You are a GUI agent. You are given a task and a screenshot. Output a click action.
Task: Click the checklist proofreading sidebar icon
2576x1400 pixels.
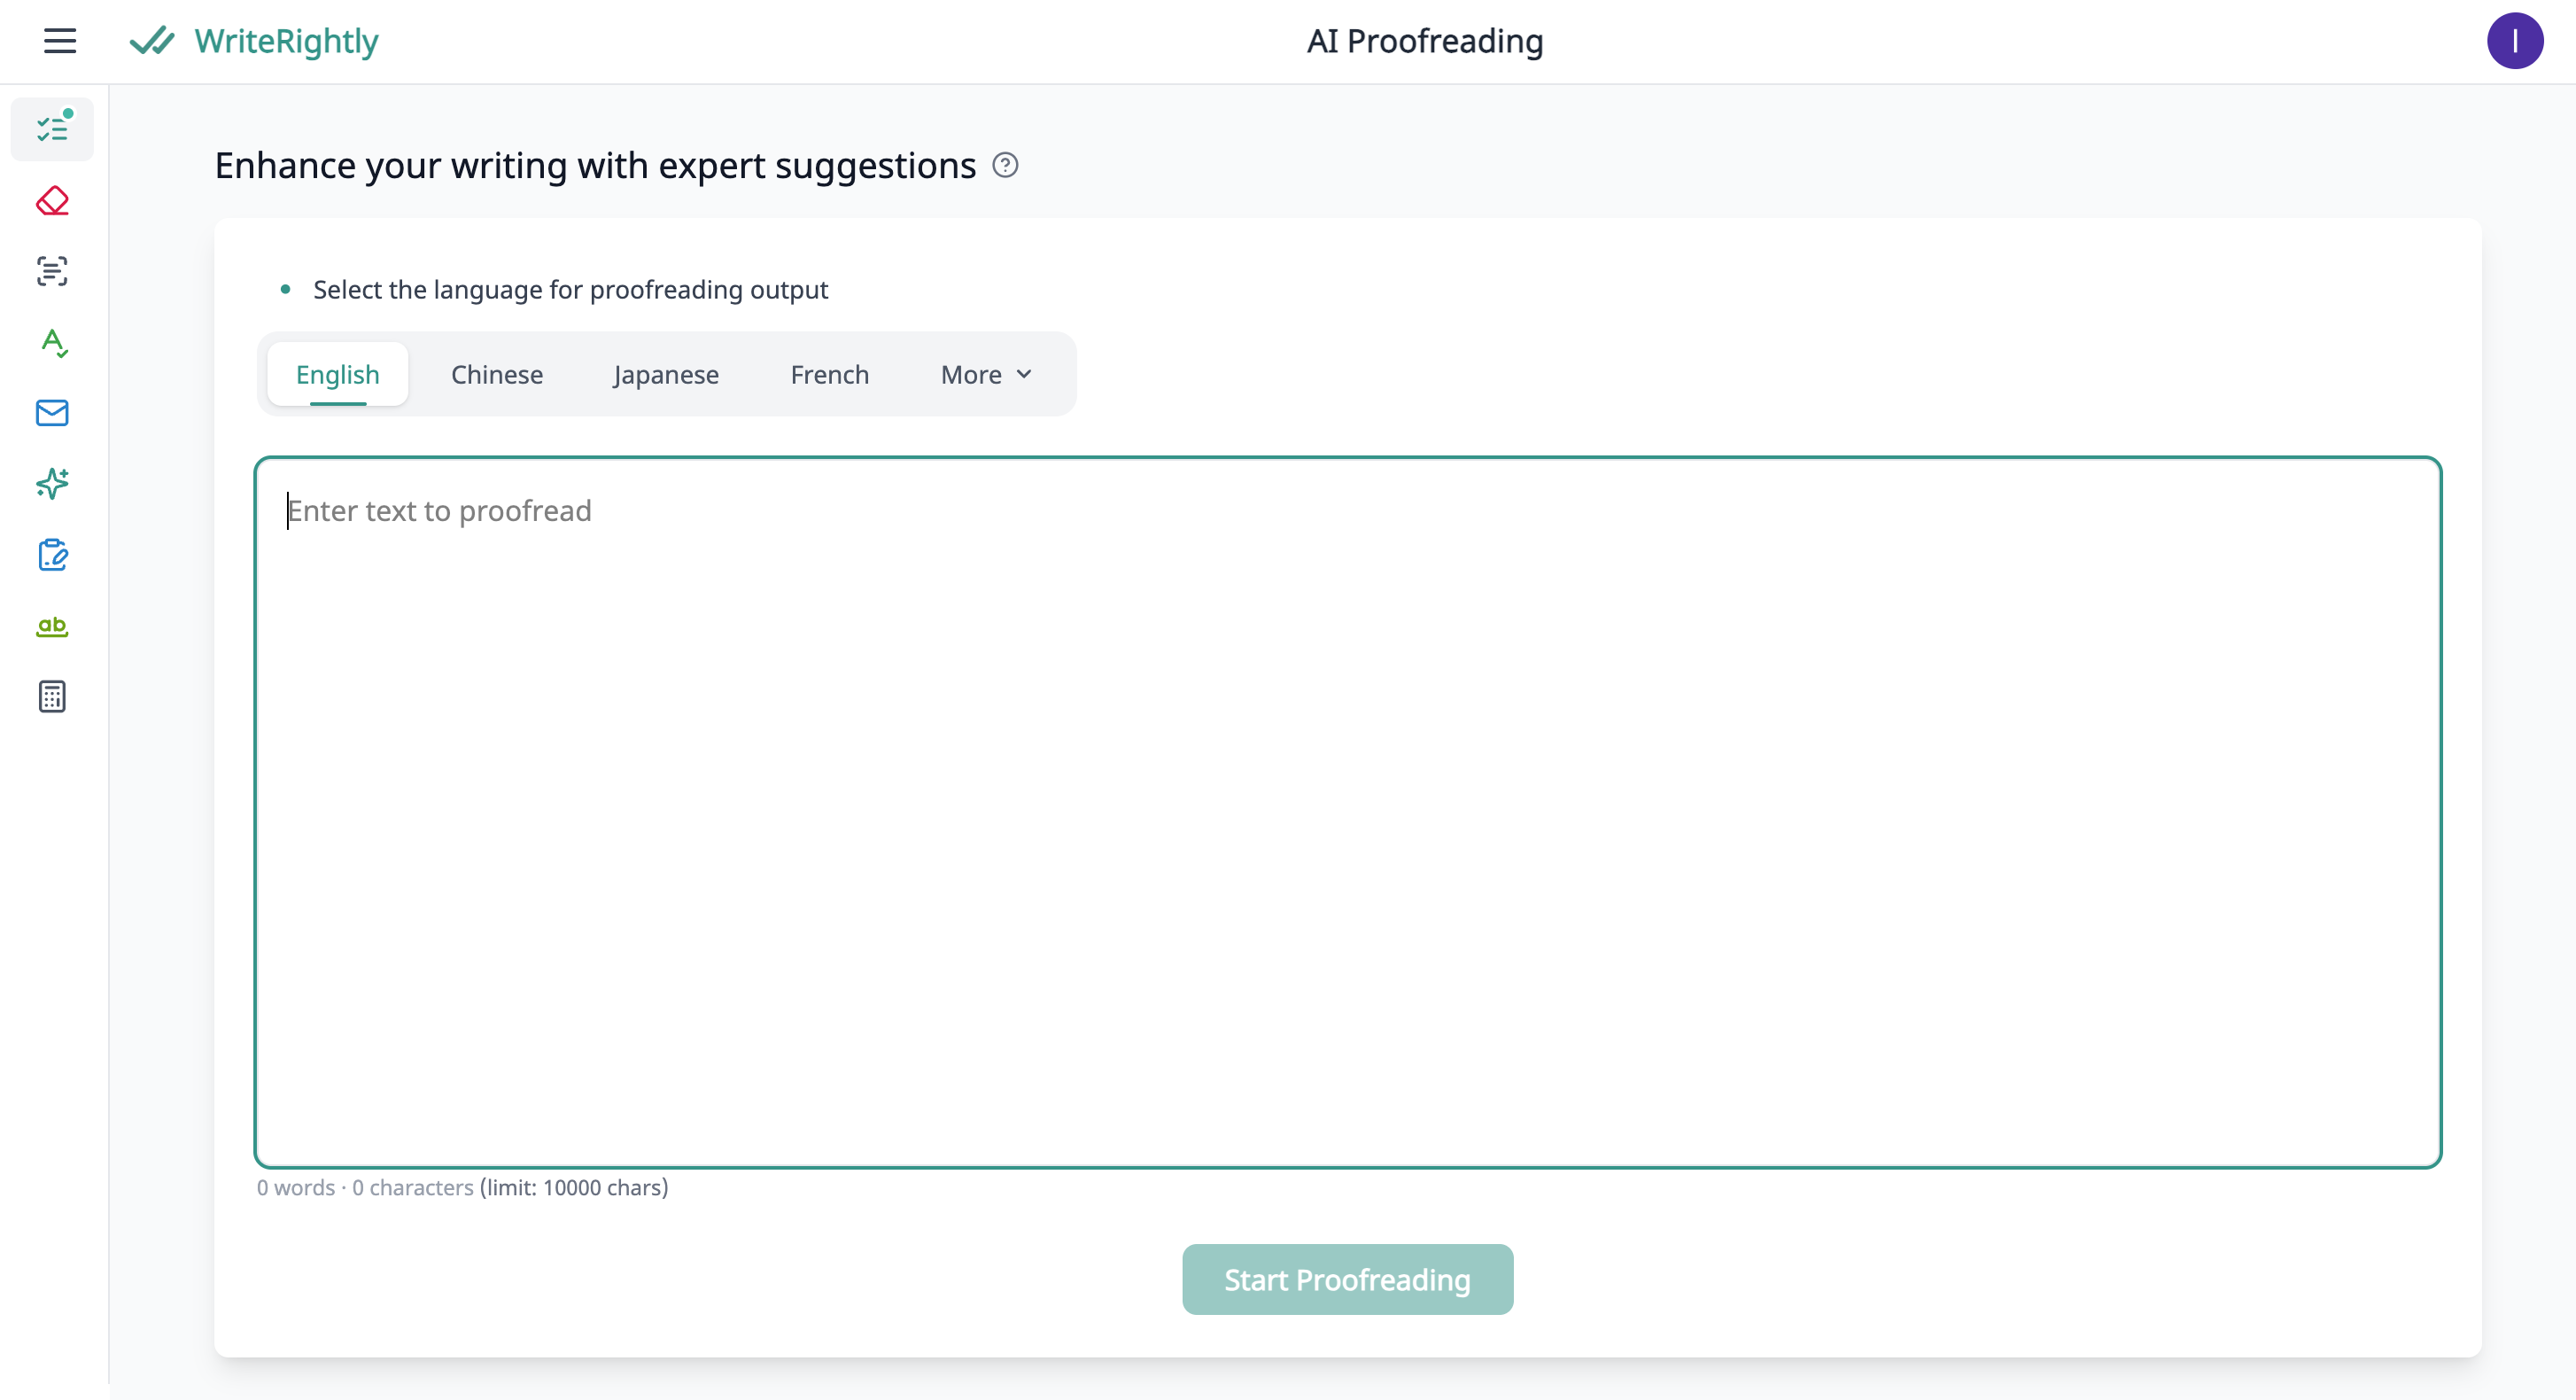[52, 129]
